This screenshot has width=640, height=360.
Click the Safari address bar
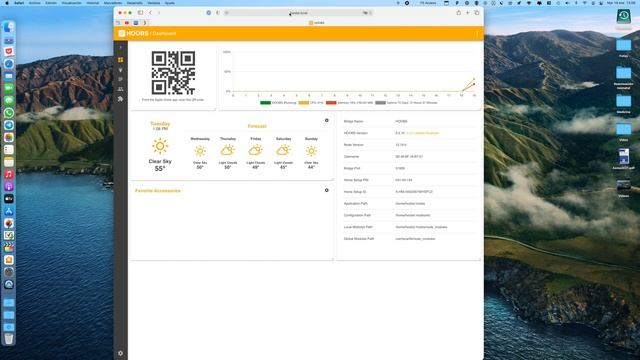click(x=298, y=13)
